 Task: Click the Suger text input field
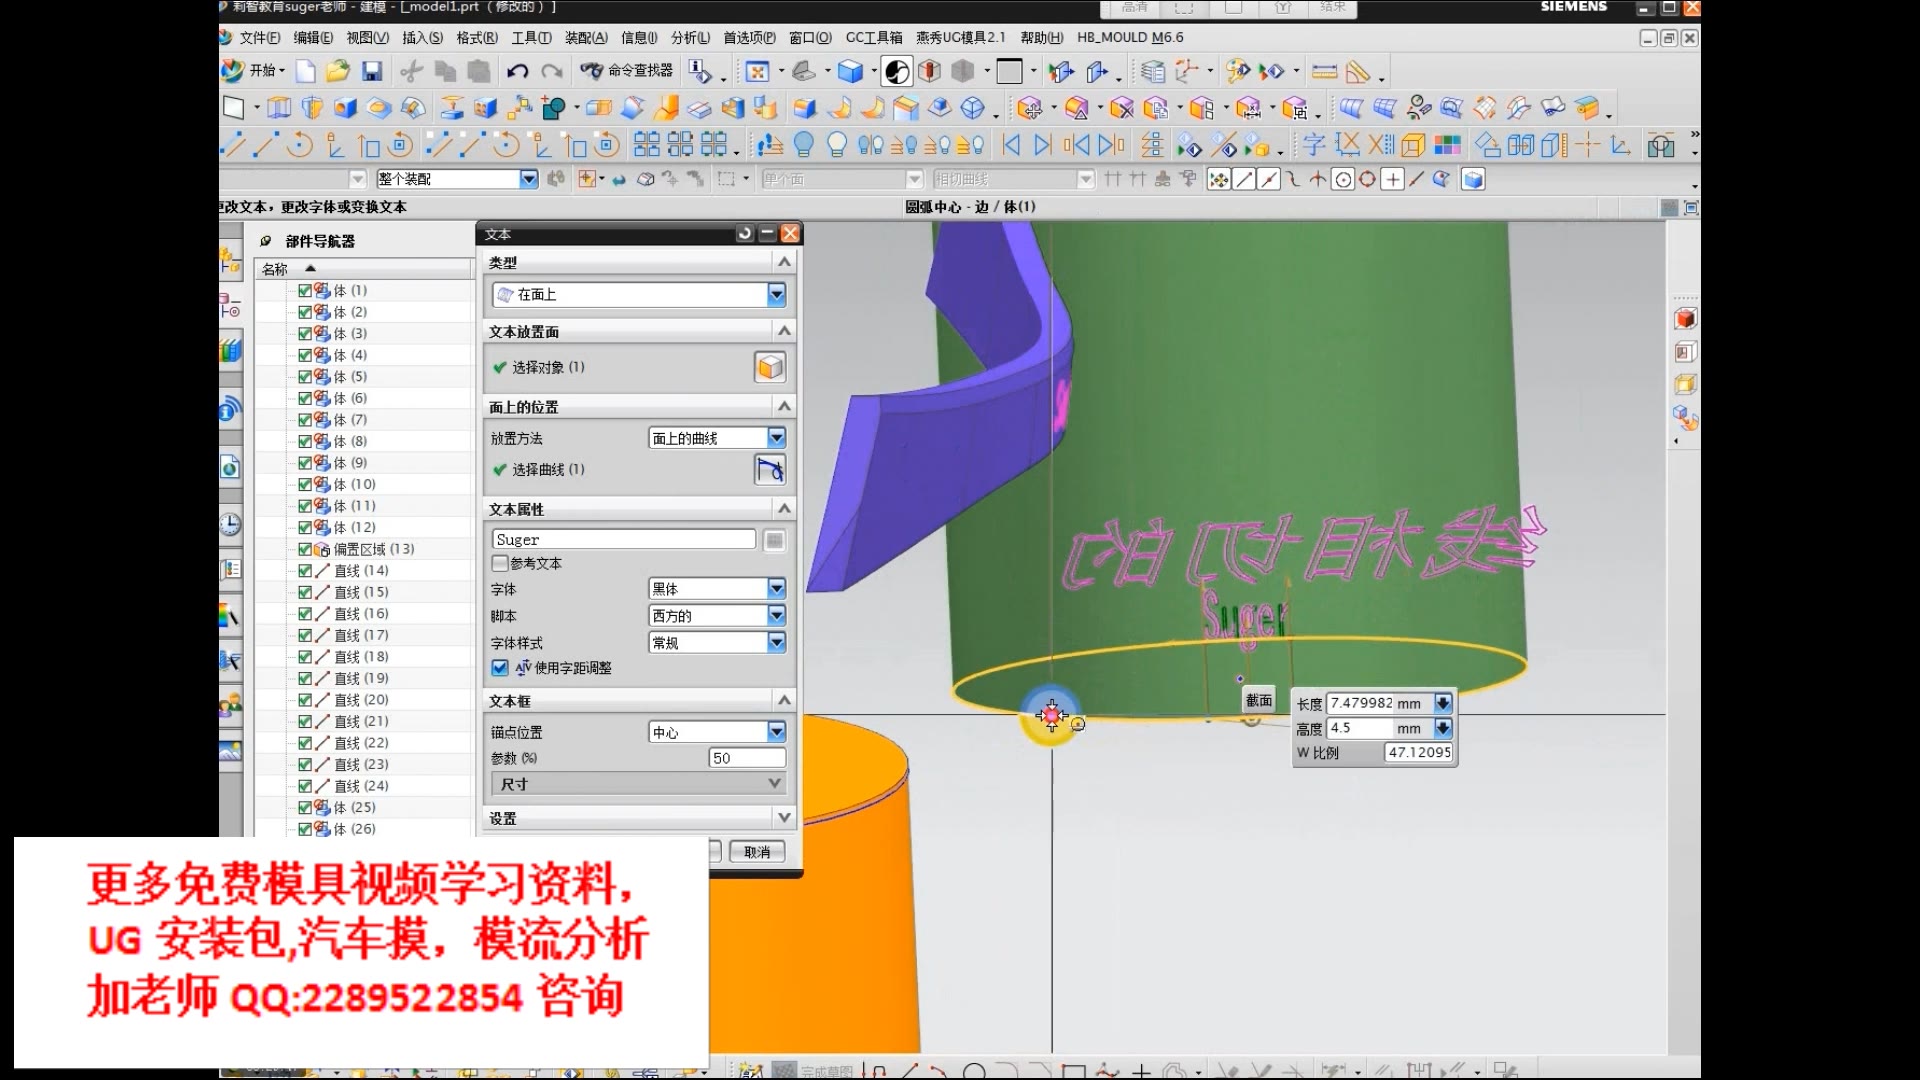tap(623, 540)
